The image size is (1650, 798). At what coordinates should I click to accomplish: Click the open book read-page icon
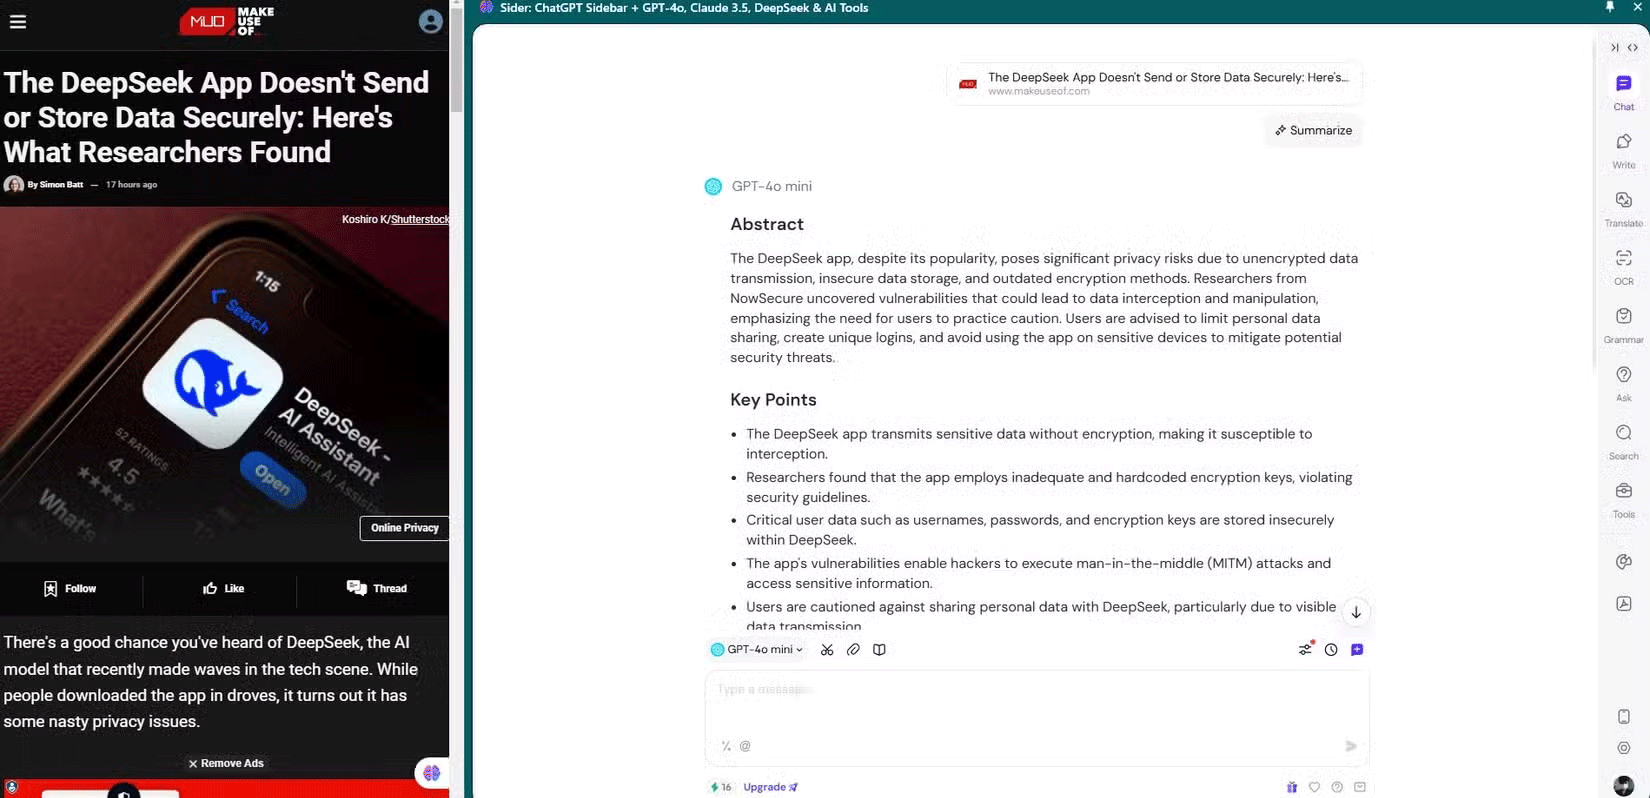click(x=879, y=650)
